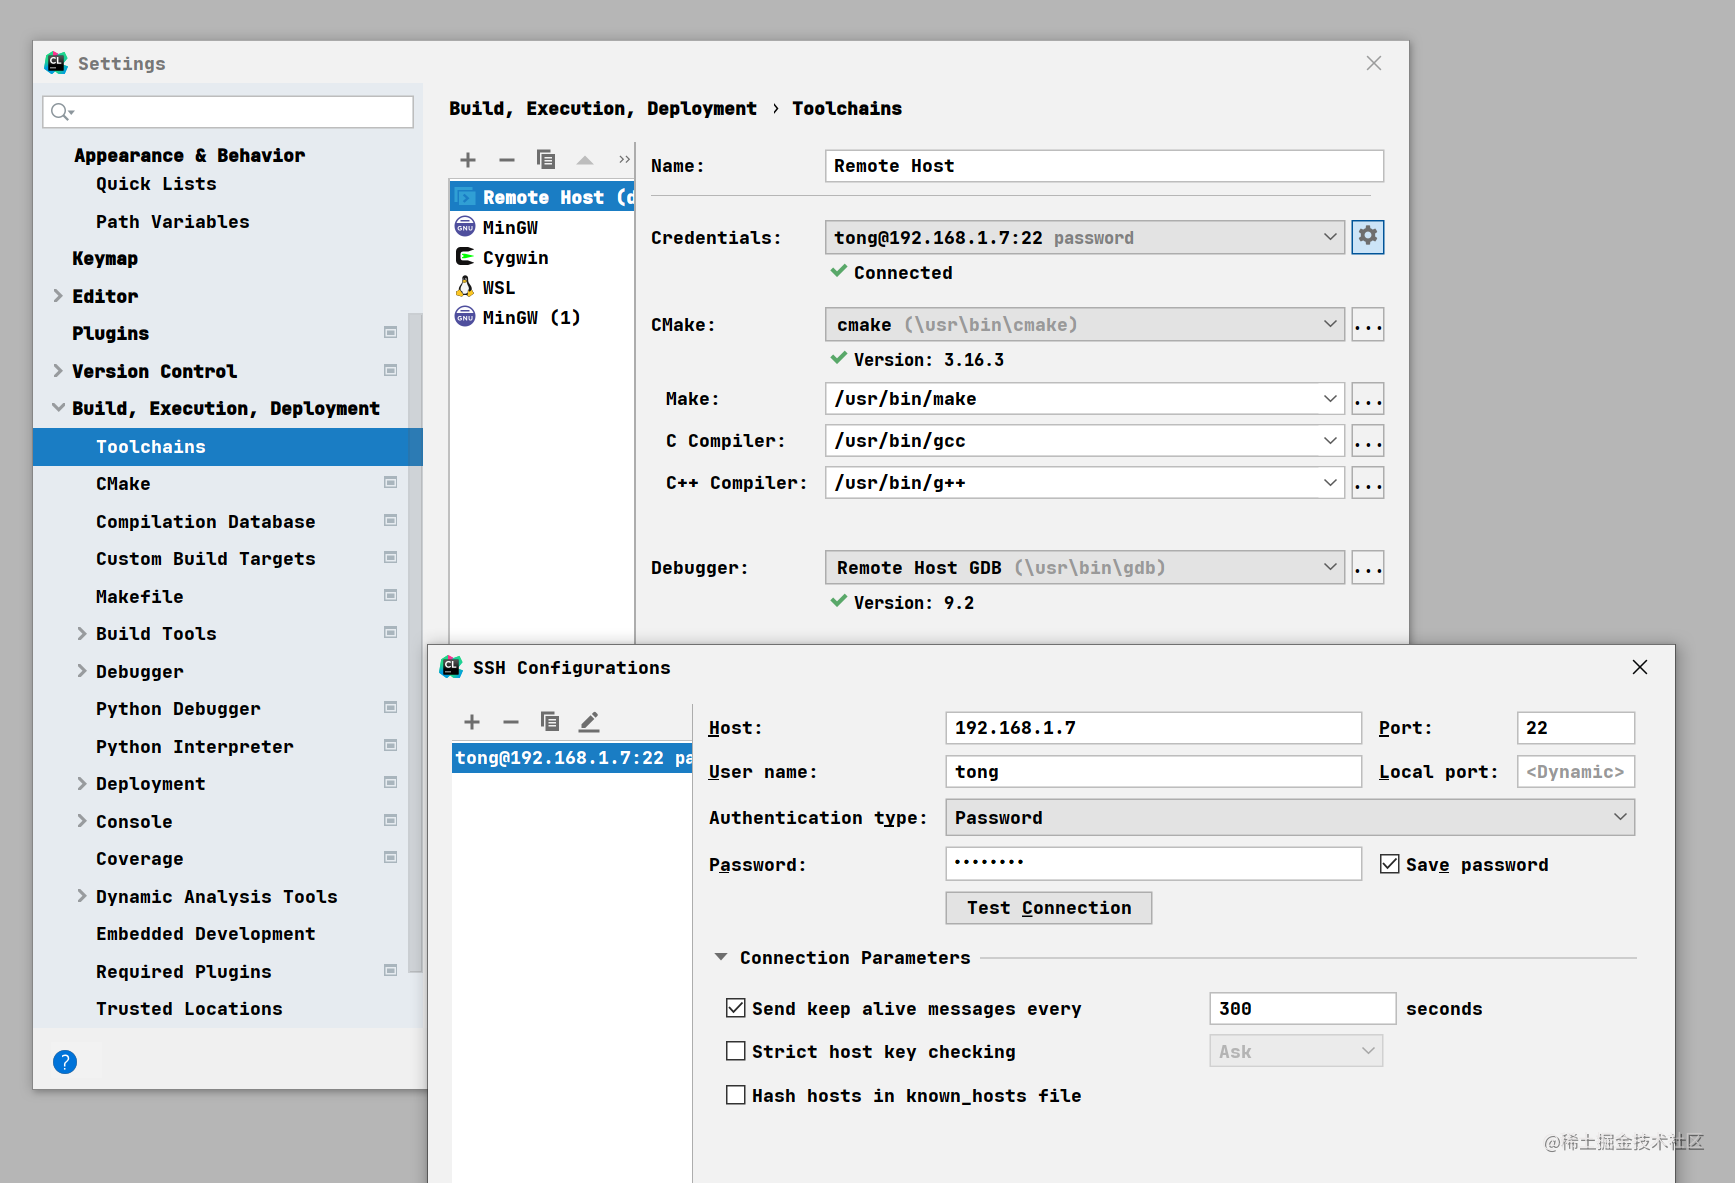1735x1183 pixels.
Task: Click the User name field
Action: pyautogui.click(x=1153, y=772)
